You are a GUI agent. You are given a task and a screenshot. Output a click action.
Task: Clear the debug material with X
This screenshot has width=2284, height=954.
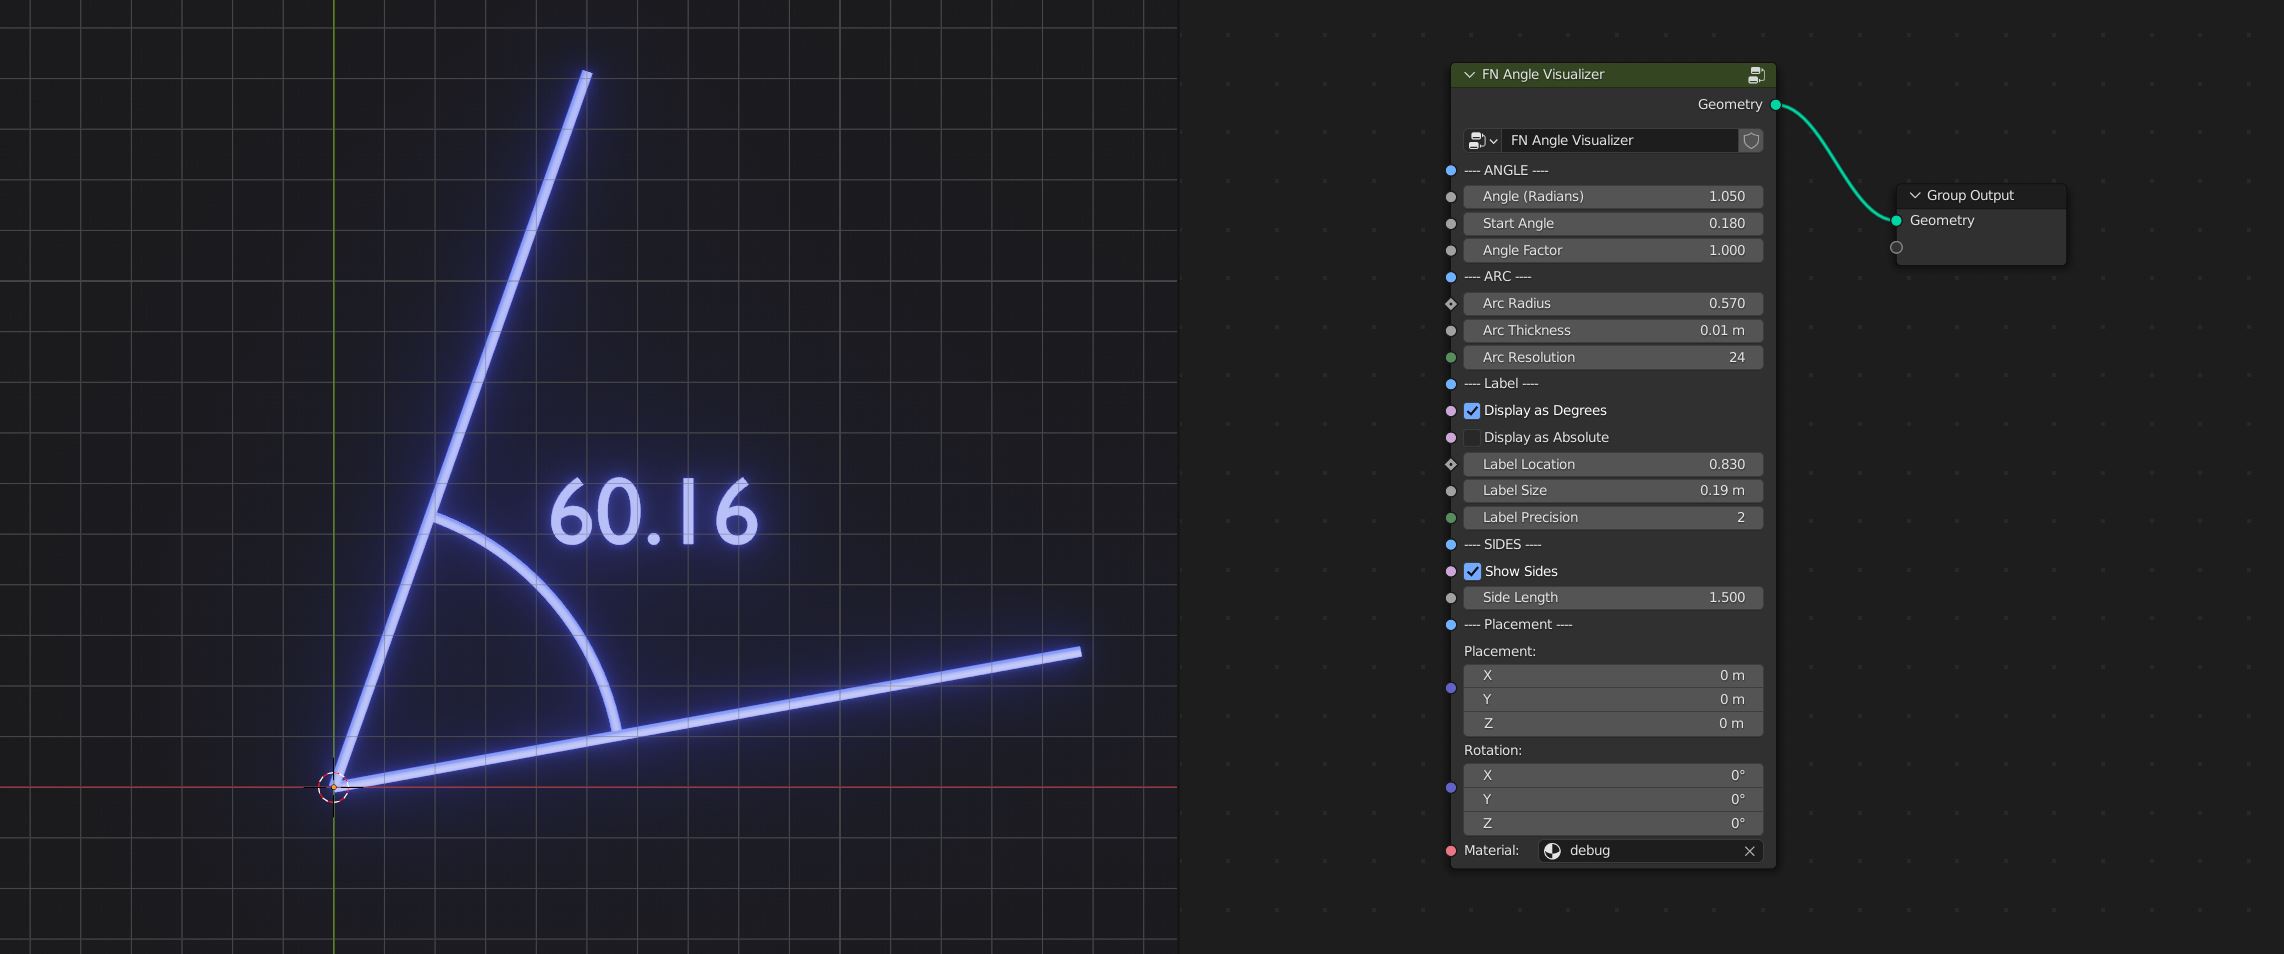[x=1750, y=851]
